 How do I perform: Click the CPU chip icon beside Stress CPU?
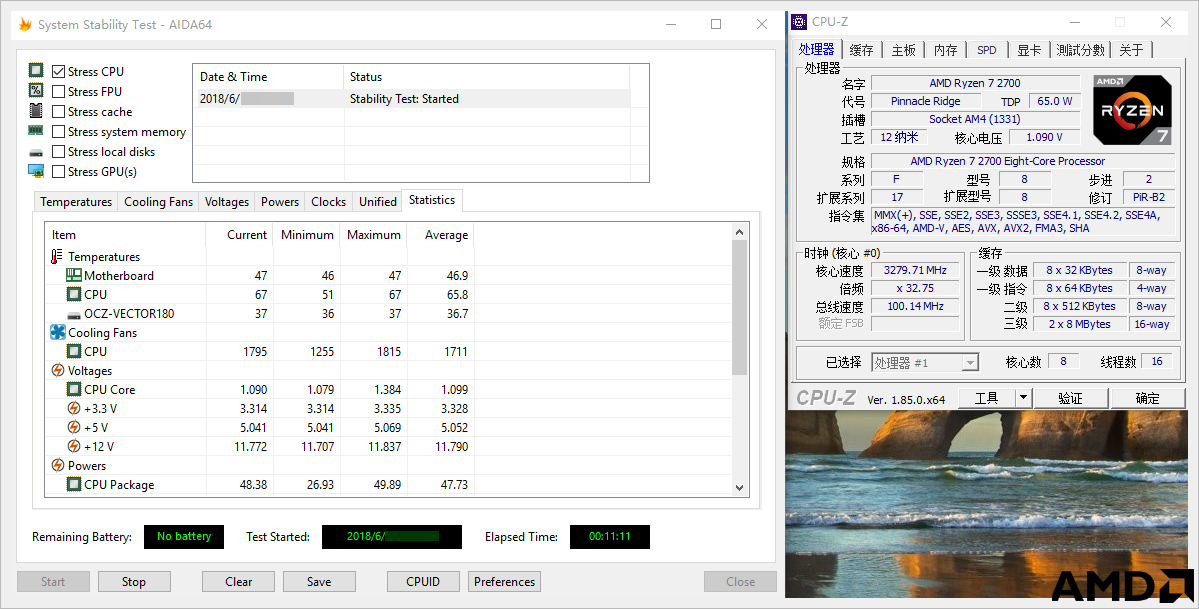click(36, 70)
